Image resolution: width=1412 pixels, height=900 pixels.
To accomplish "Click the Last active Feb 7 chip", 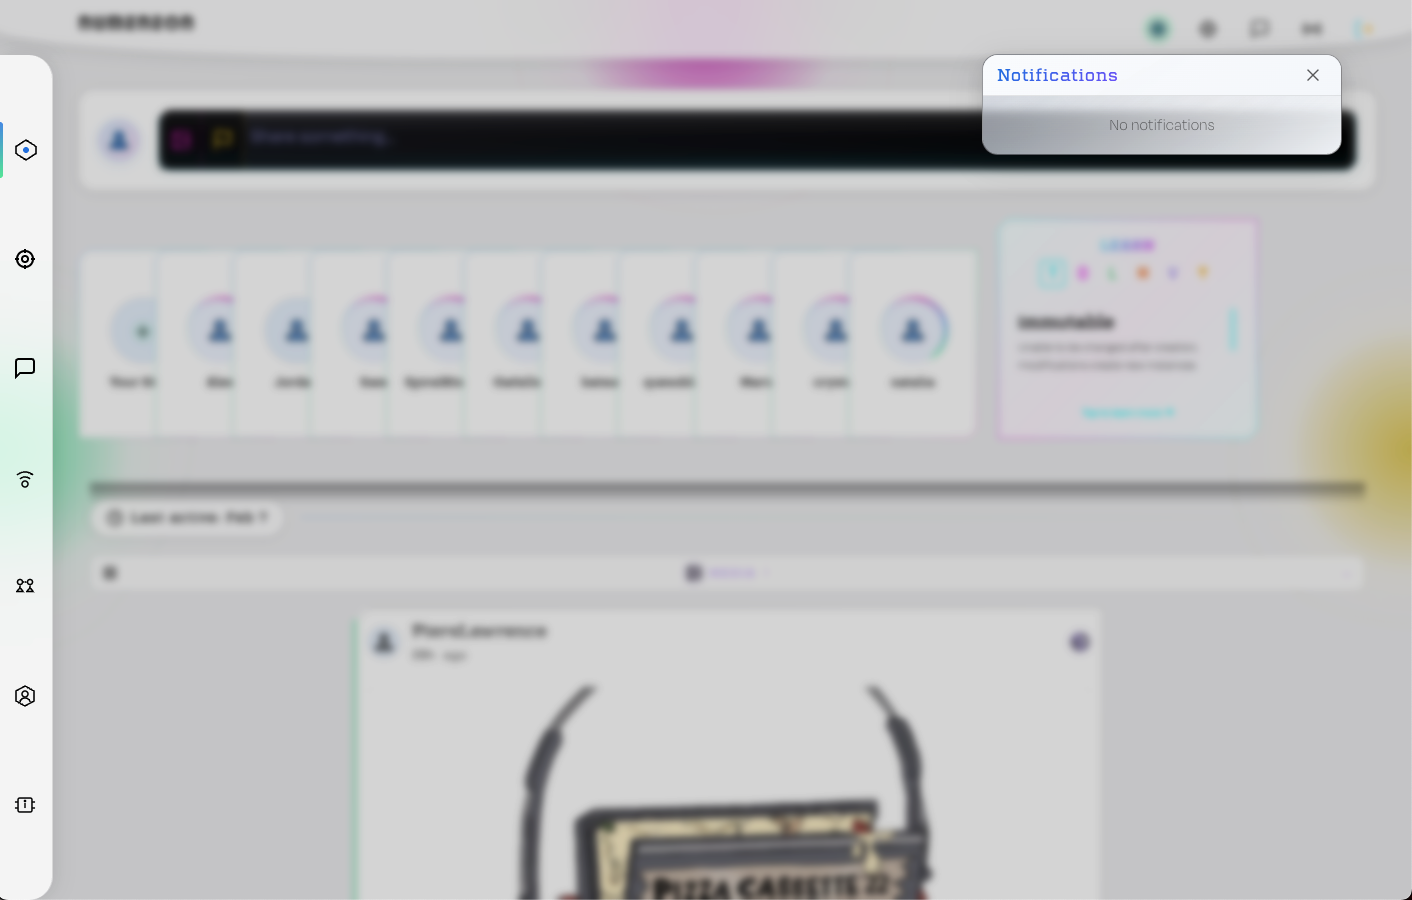I will tap(187, 517).
